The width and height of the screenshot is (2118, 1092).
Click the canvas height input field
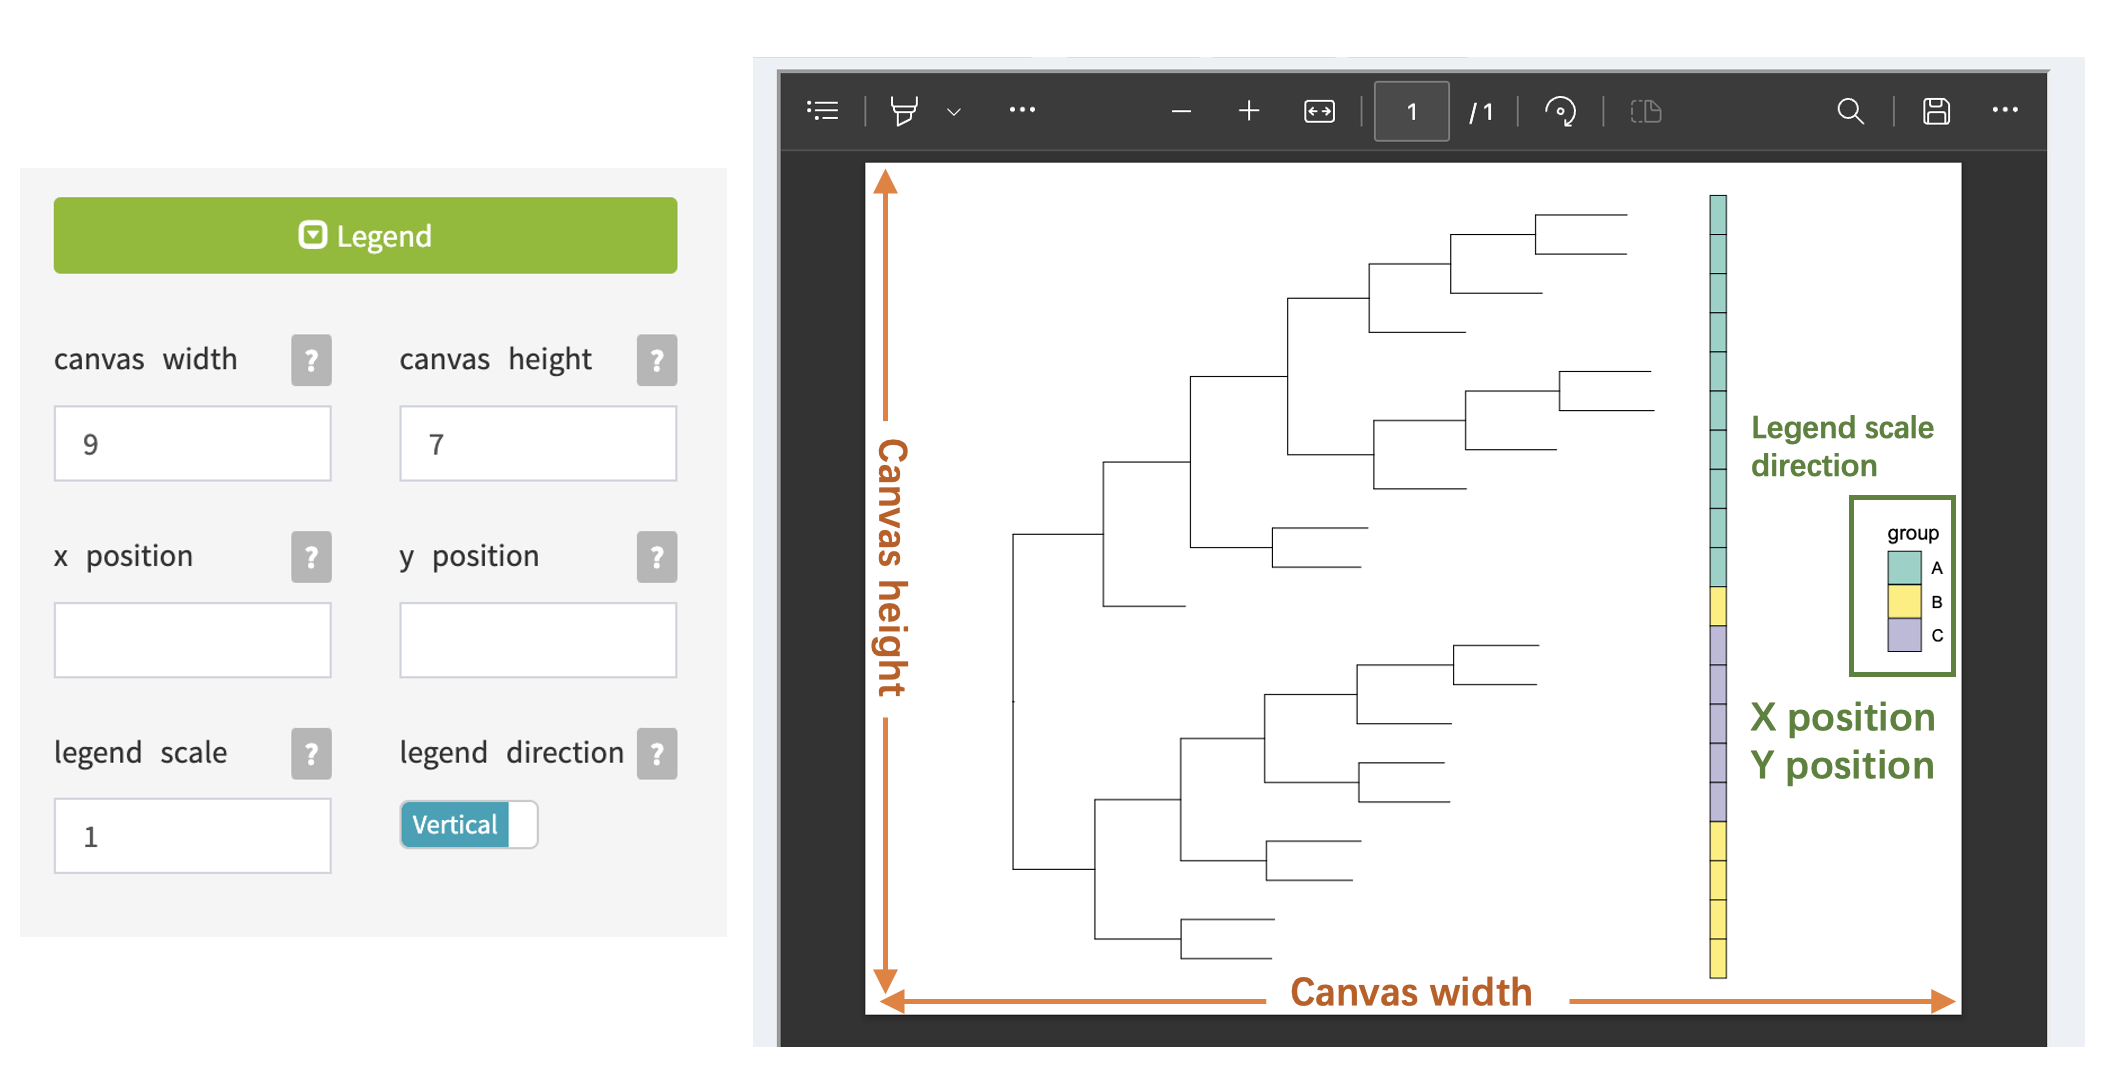pos(538,444)
